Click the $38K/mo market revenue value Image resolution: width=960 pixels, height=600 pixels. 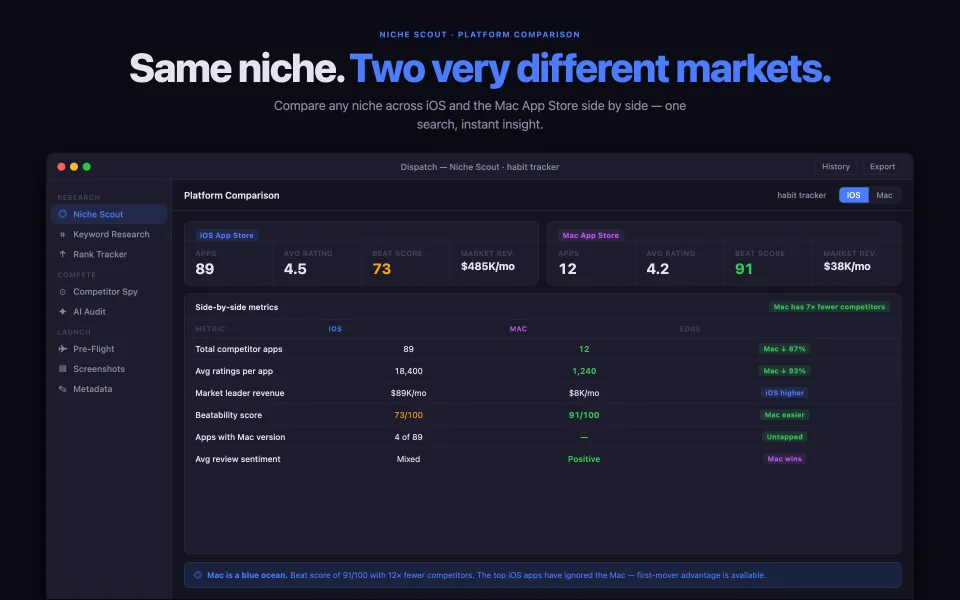pos(847,266)
